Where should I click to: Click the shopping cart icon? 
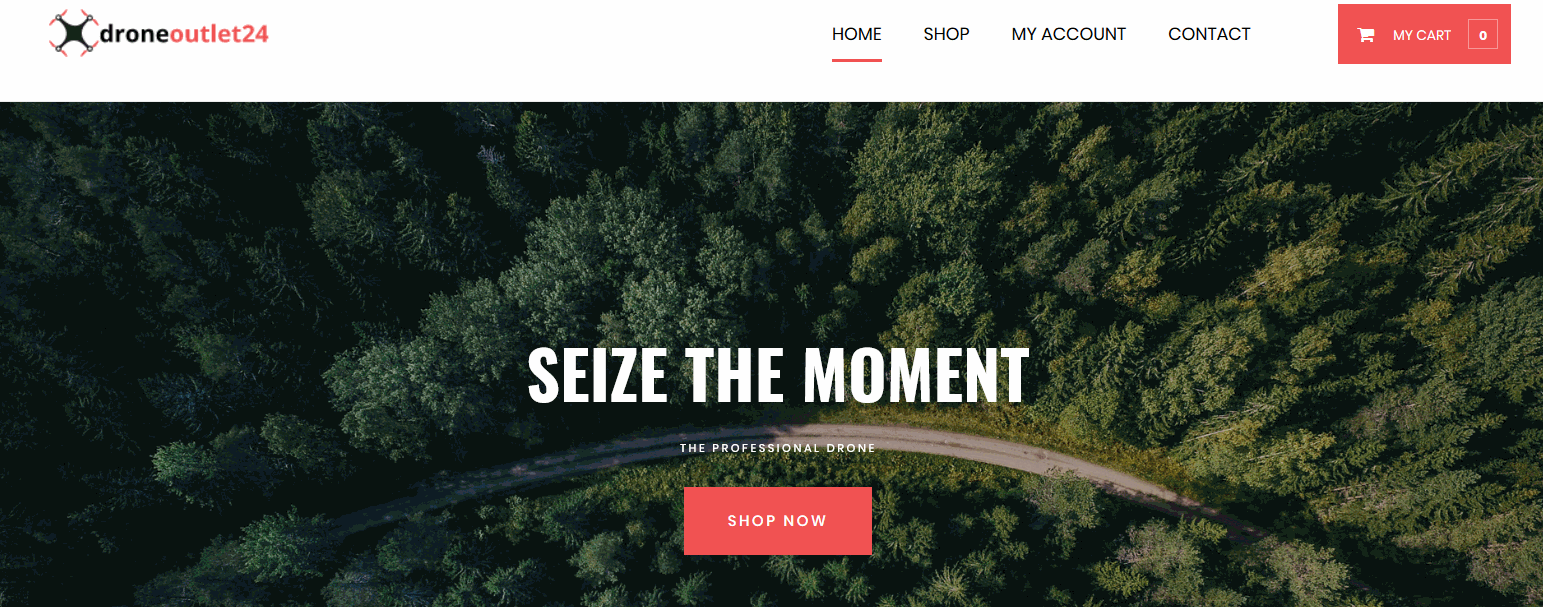coord(1366,35)
